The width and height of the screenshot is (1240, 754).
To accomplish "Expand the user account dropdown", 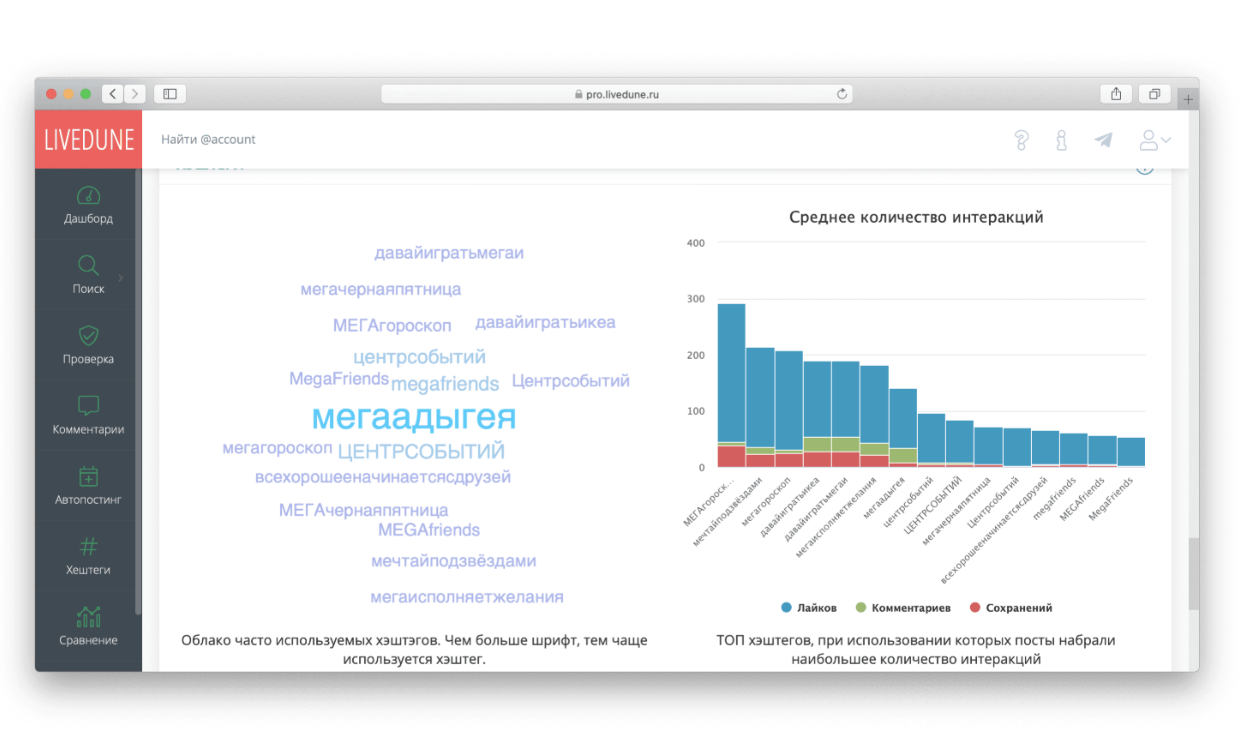I will [x=1155, y=140].
